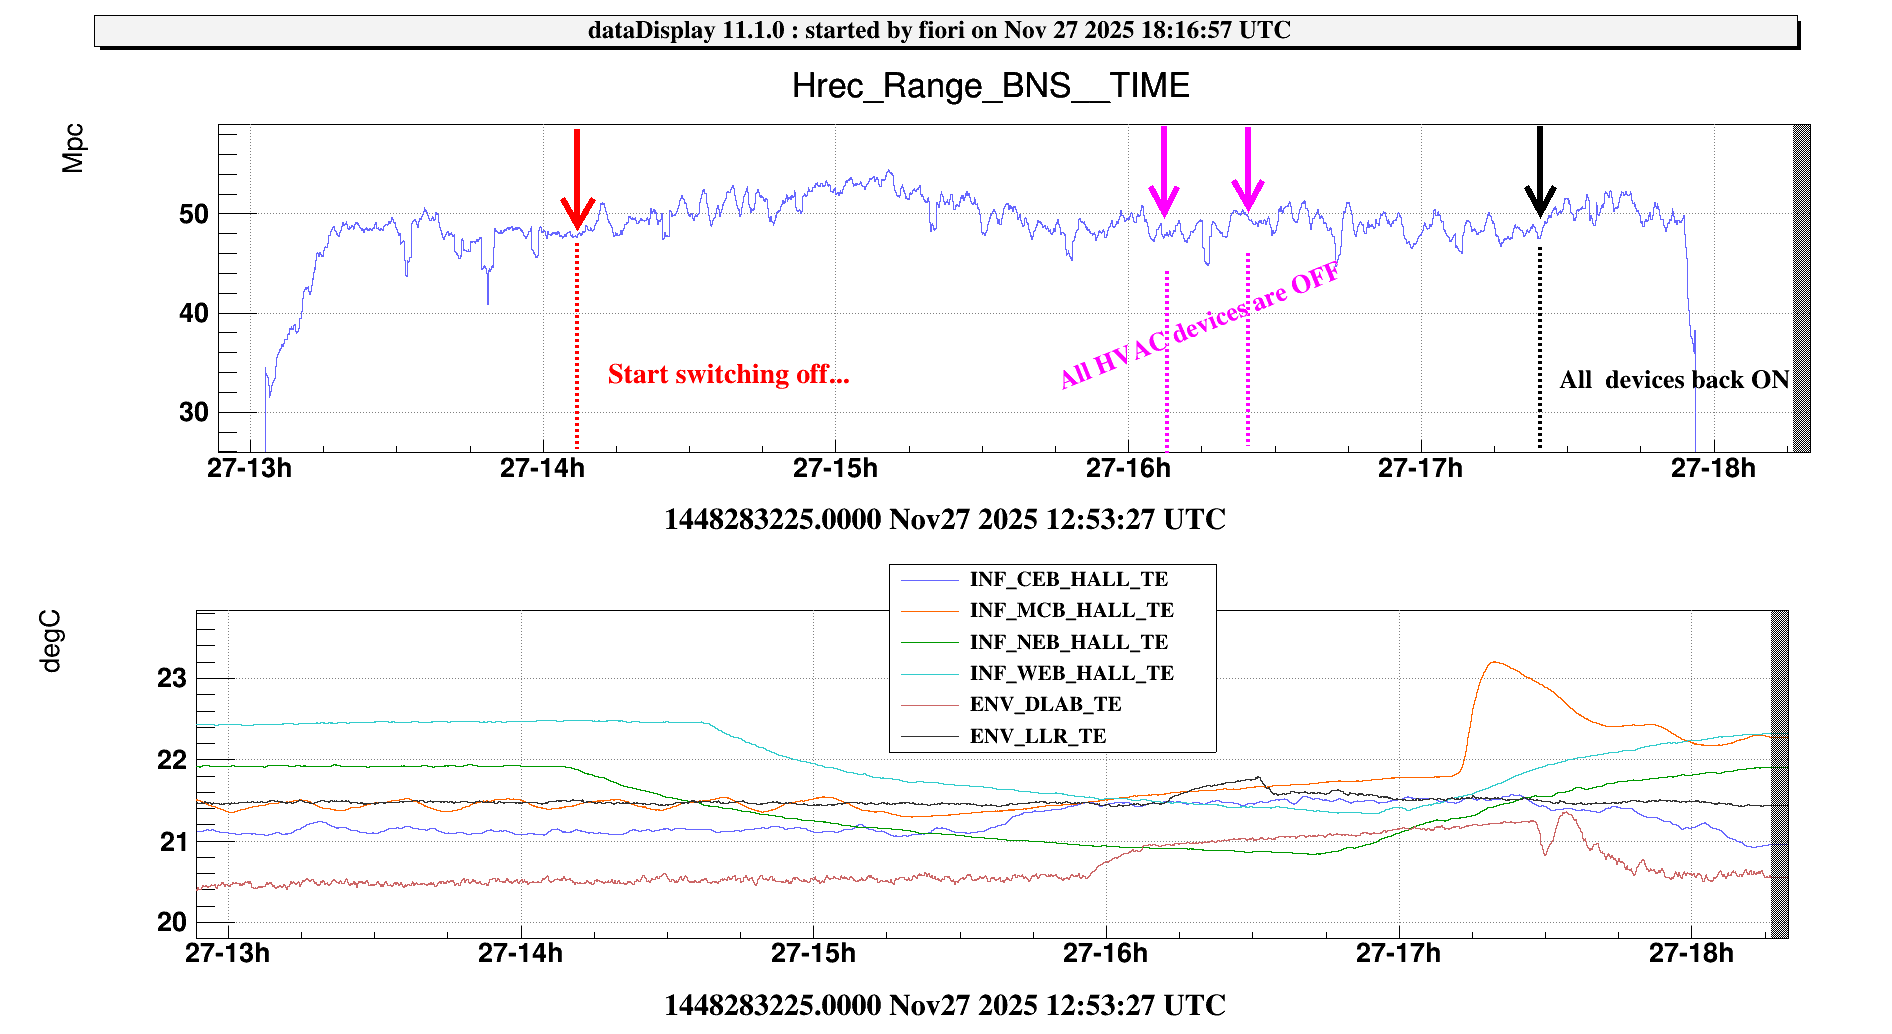Select the ENV_LLR_TE legend label
Image resolution: width=1892 pixels, height=1034 pixels.
point(1038,737)
